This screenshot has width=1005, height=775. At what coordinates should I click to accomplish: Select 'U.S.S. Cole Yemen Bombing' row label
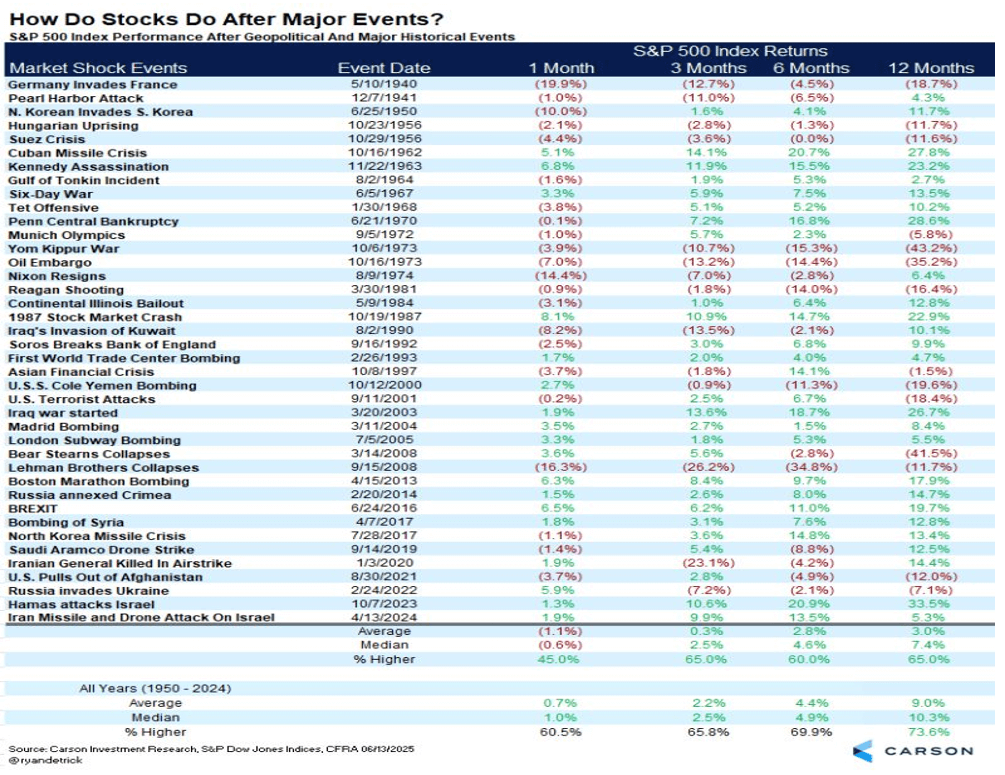(x=102, y=386)
